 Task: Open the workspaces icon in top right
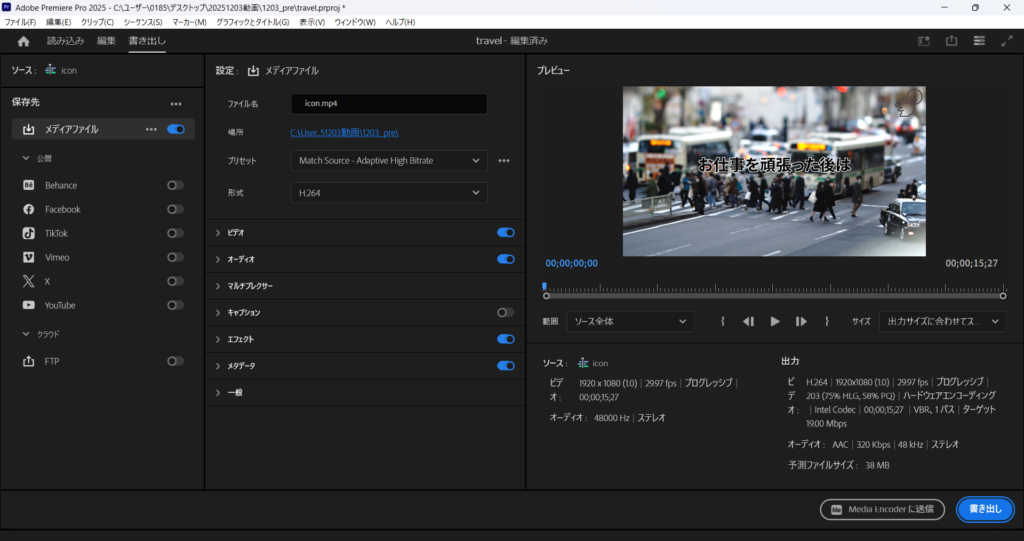[x=979, y=41]
